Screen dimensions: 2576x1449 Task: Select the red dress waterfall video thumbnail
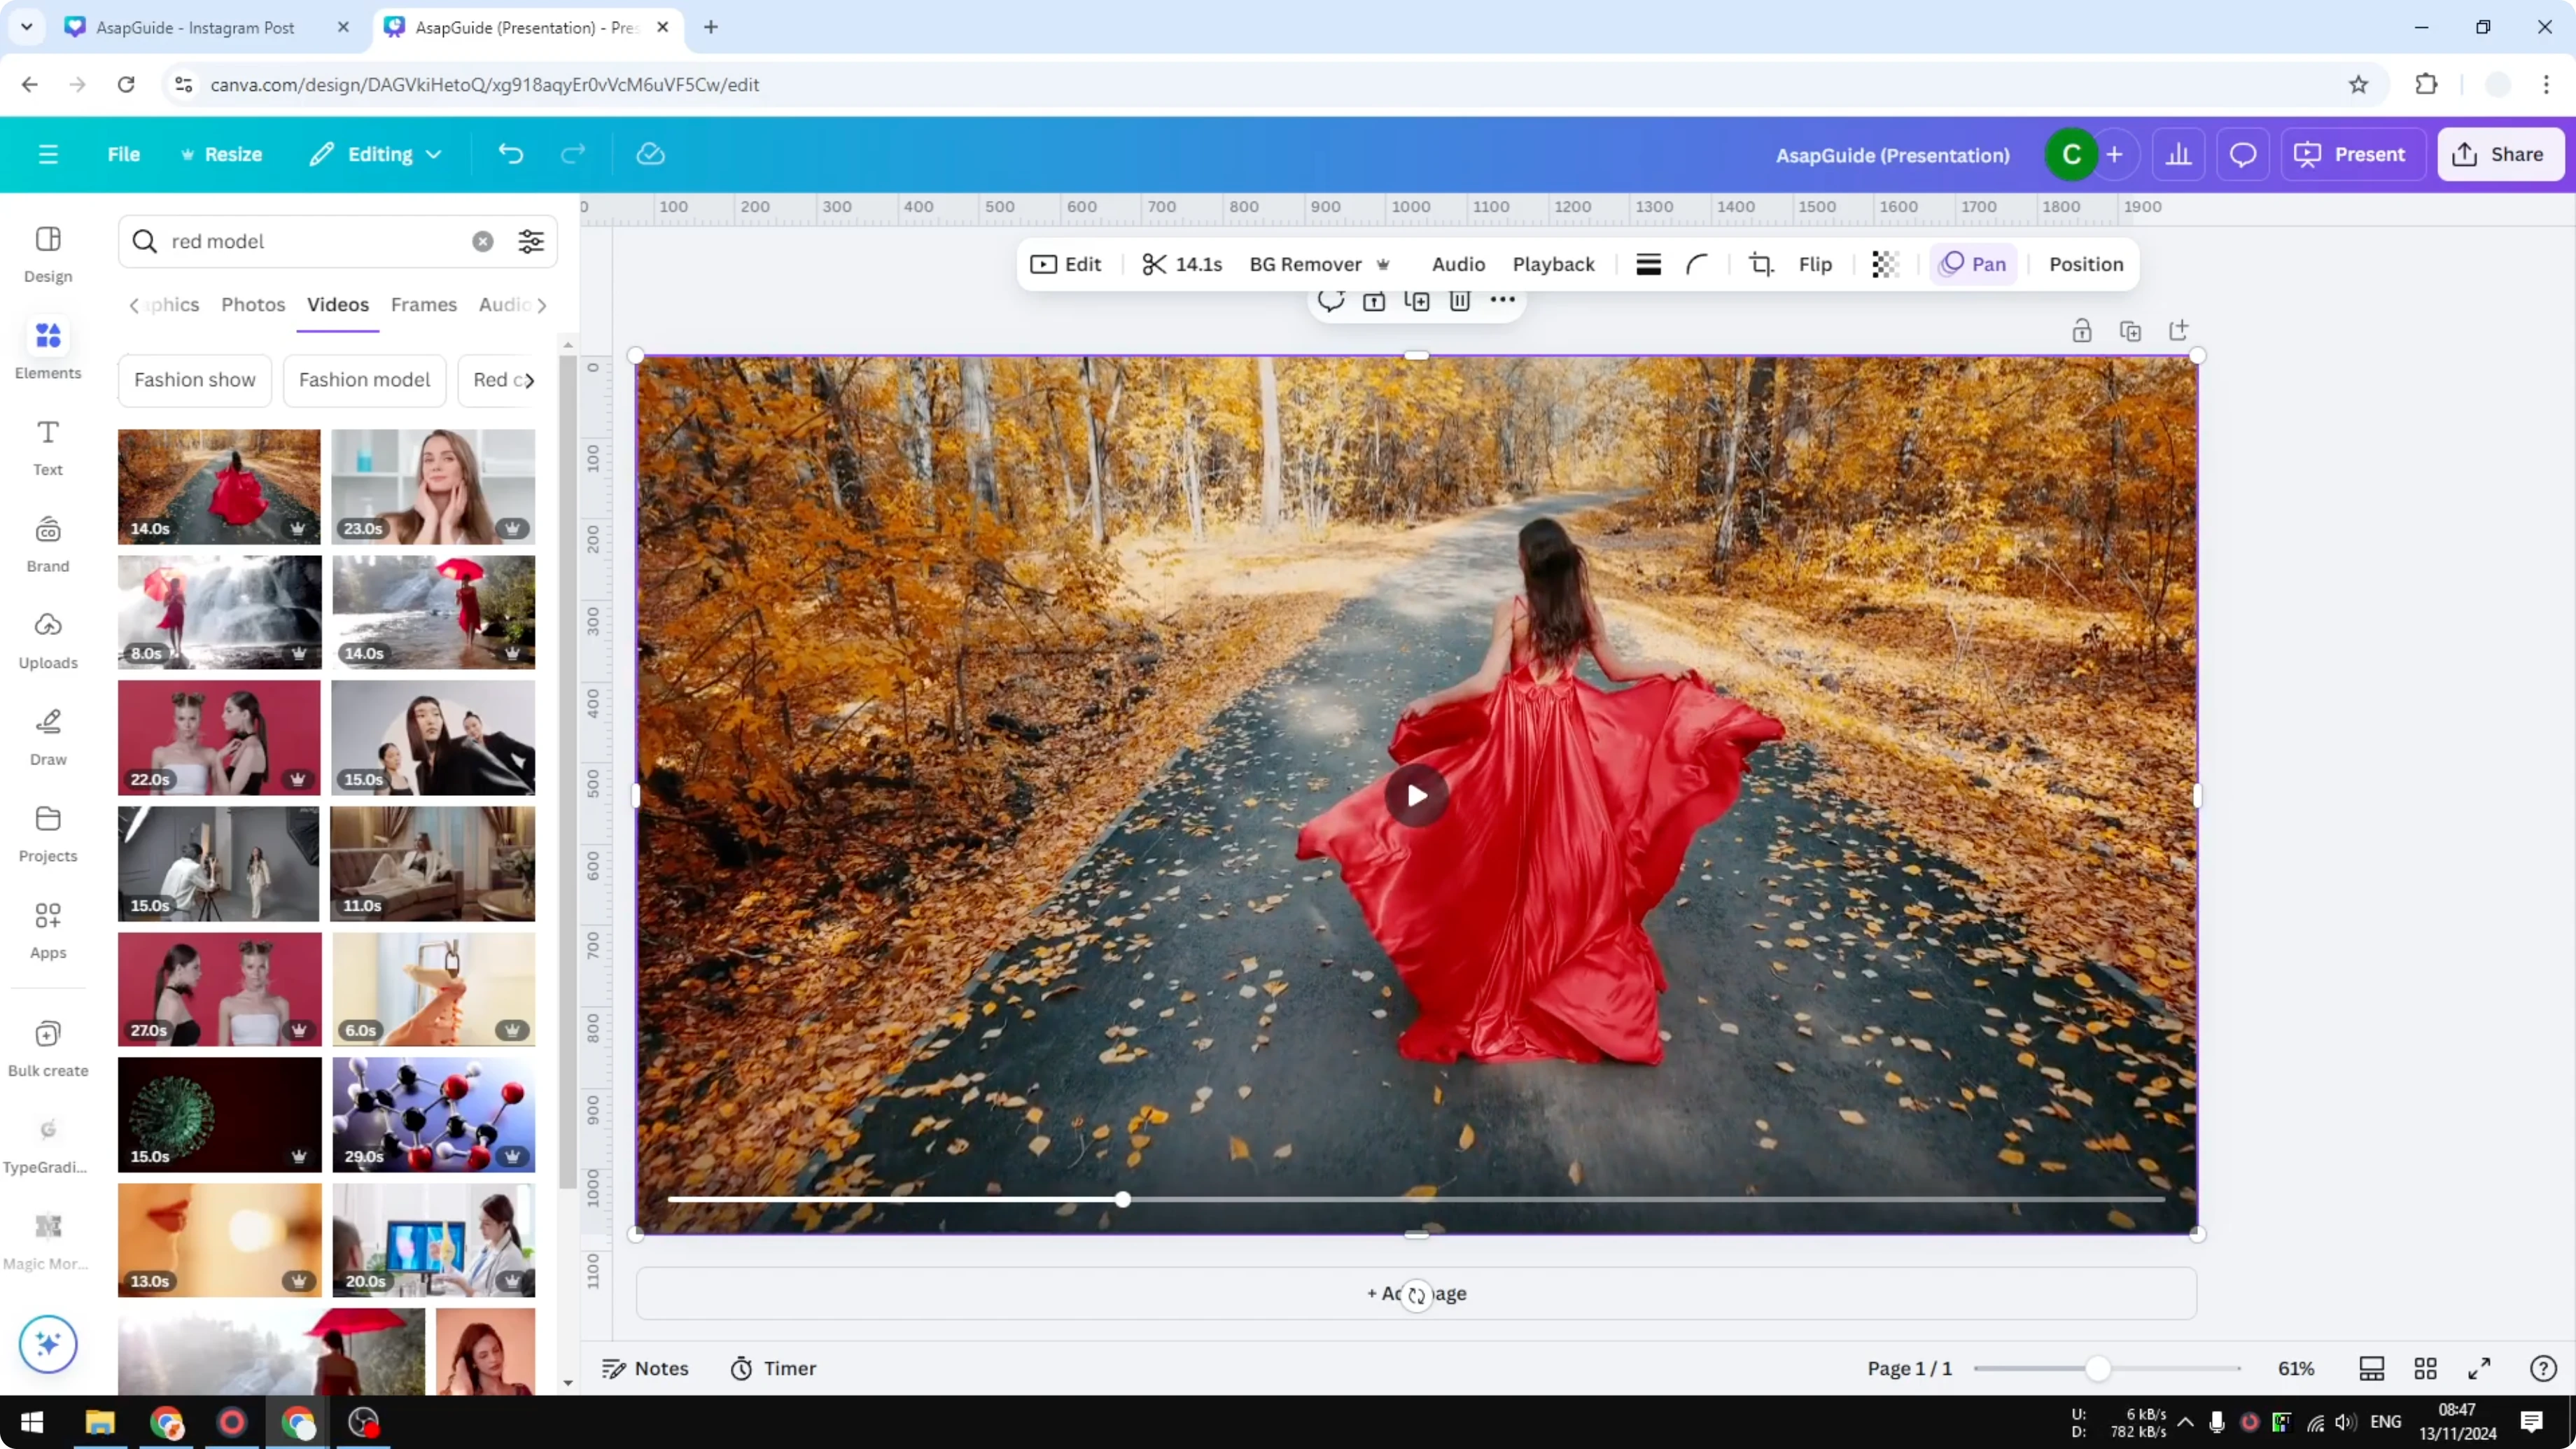[x=219, y=612]
